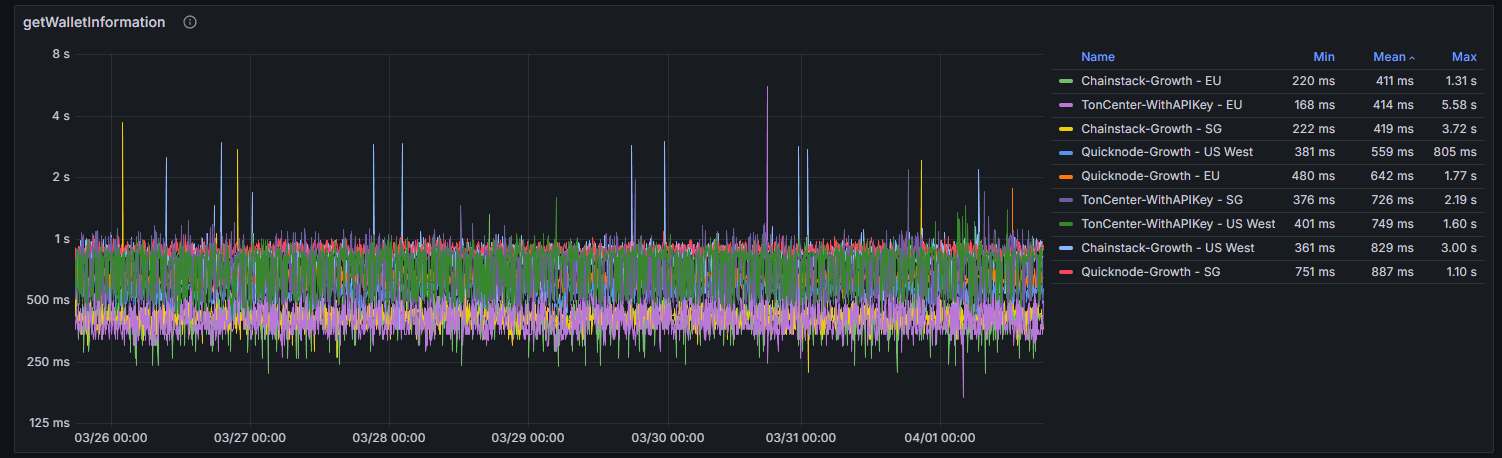
Task: Change color of Quicknode-Growth - US West swatch
Action: click(x=1066, y=153)
